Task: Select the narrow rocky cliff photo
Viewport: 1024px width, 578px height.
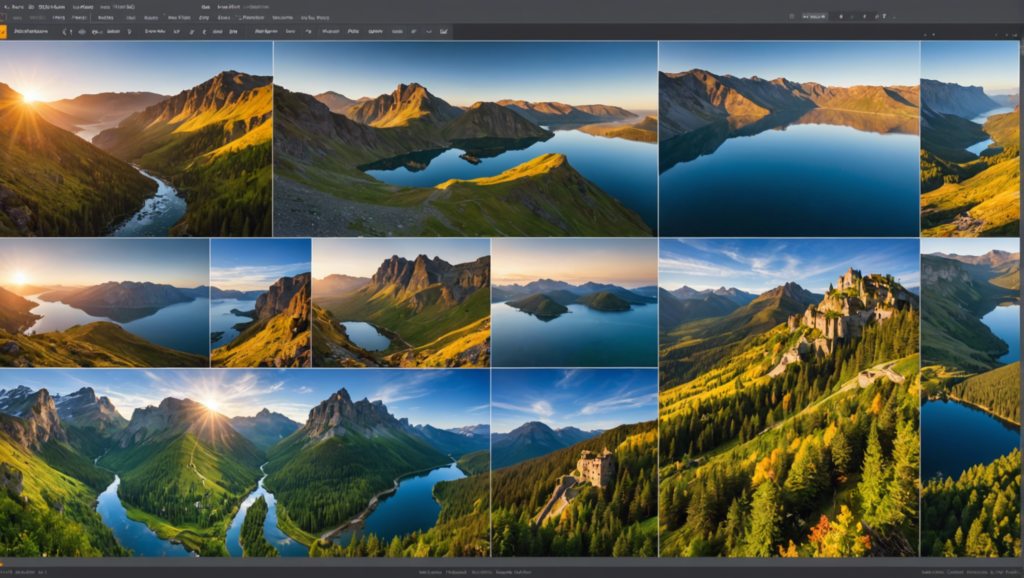Action: tap(260, 303)
